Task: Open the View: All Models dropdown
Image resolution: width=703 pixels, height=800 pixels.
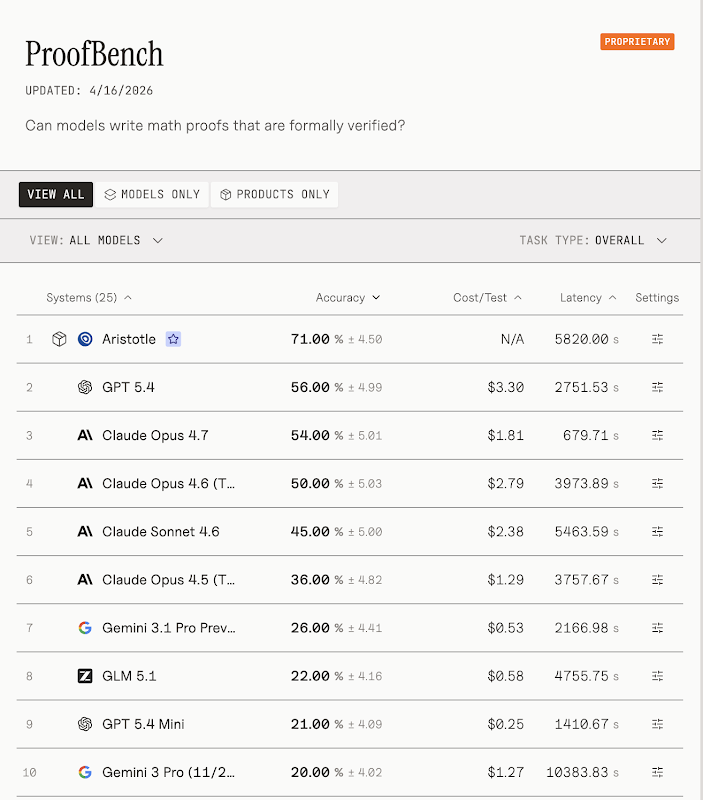Action: 96,240
